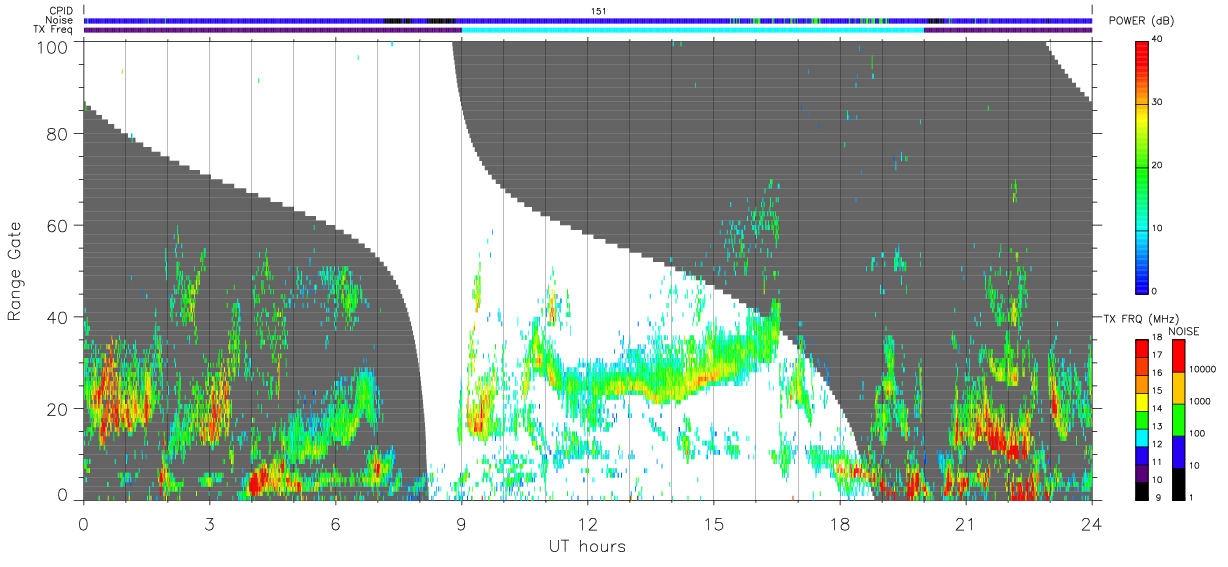Click the 10000 label on the NOISE legend

point(1202,370)
